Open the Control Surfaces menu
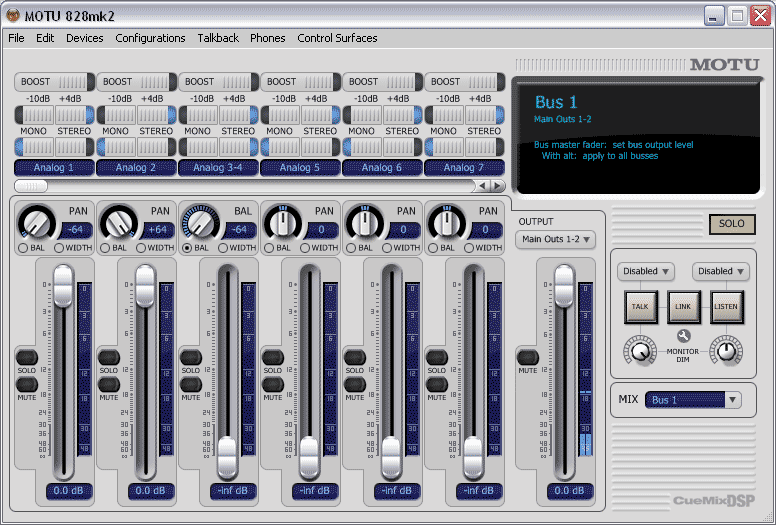Screen dimensions: 776x525 tap(338, 38)
